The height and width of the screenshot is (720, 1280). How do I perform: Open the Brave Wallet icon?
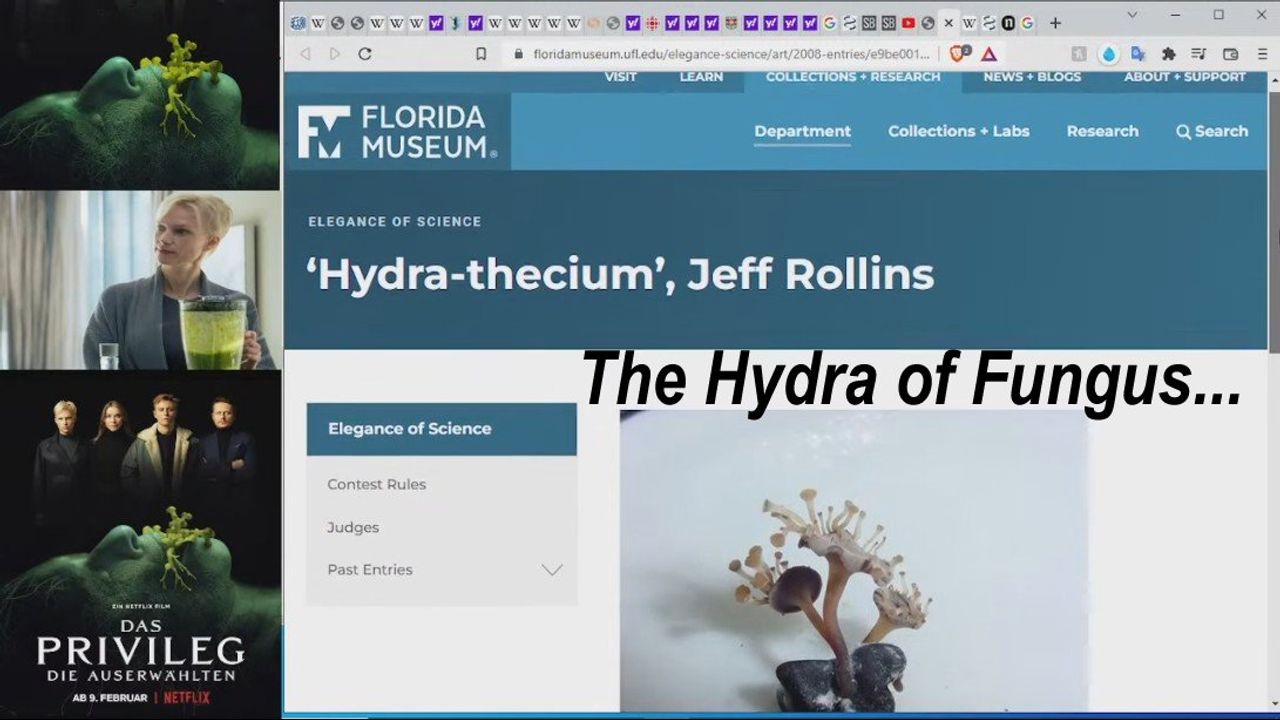(x=1231, y=54)
